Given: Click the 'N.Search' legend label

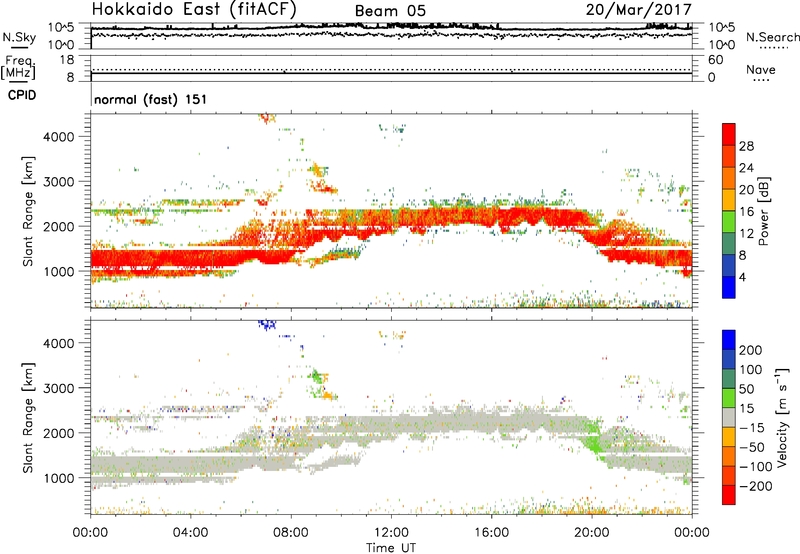Looking at the screenshot, I should click(x=772, y=37).
